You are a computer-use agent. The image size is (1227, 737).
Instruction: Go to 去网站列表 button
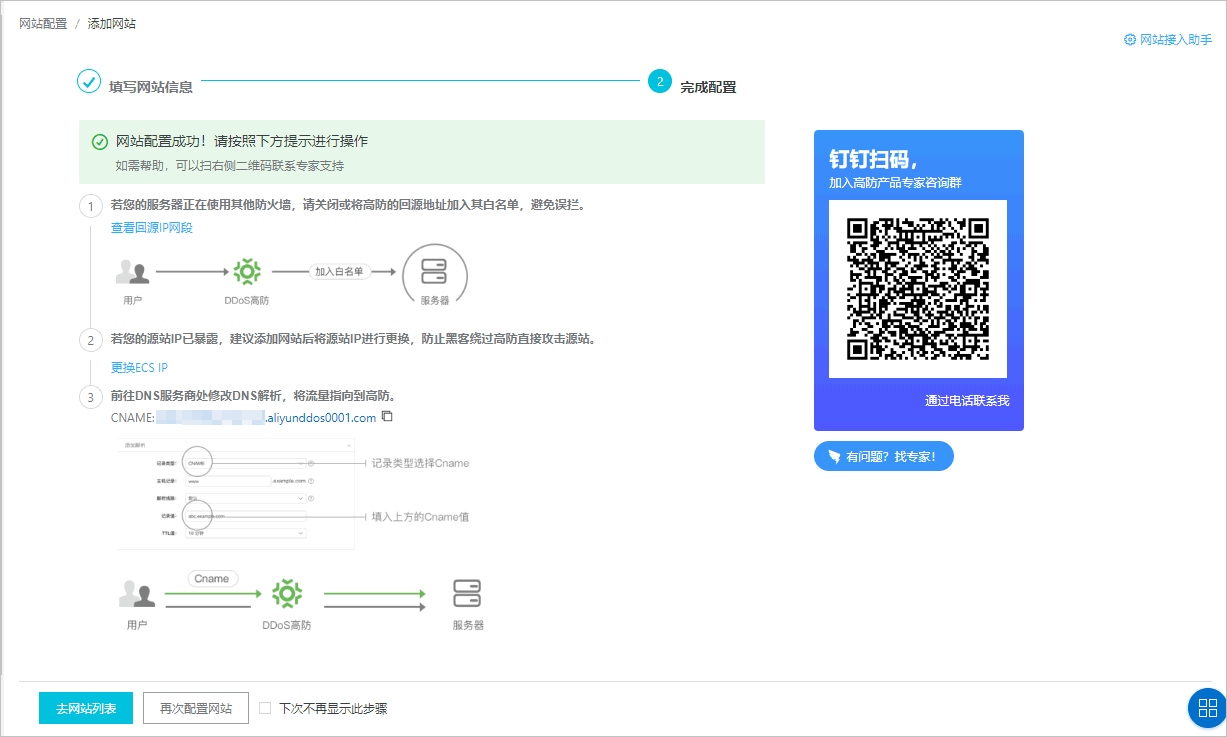(86, 708)
